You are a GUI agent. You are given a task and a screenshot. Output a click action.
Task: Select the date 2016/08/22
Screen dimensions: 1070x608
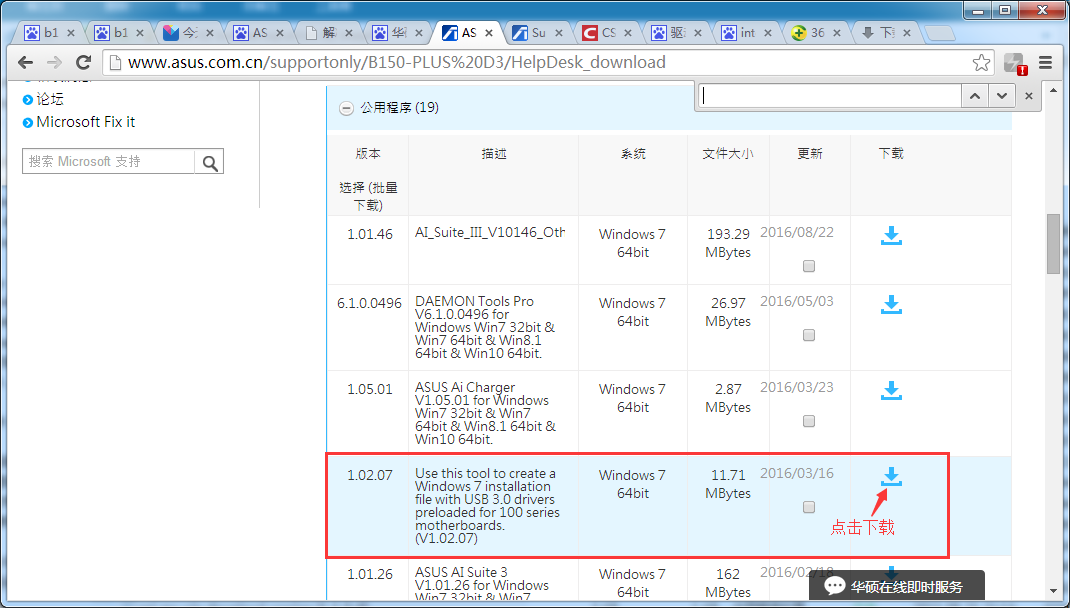click(x=797, y=232)
